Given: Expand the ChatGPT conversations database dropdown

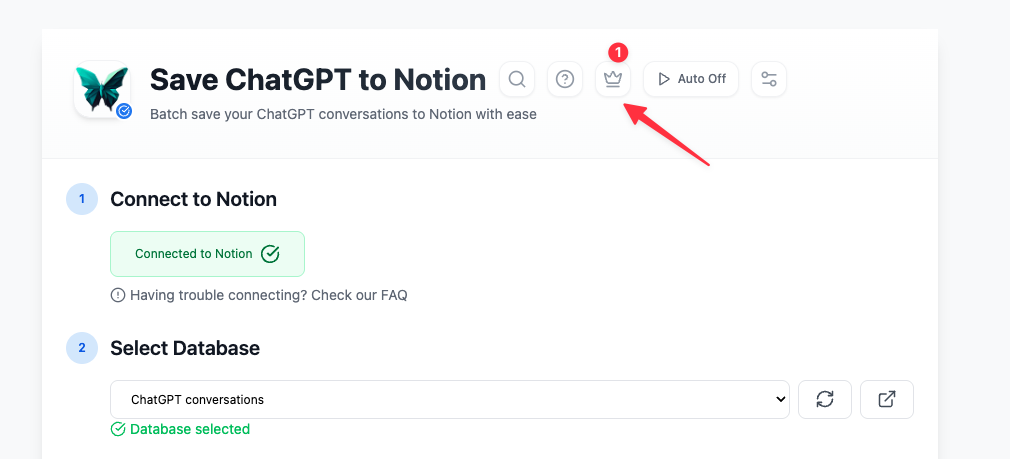Looking at the screenshot, I should point(450,399).
